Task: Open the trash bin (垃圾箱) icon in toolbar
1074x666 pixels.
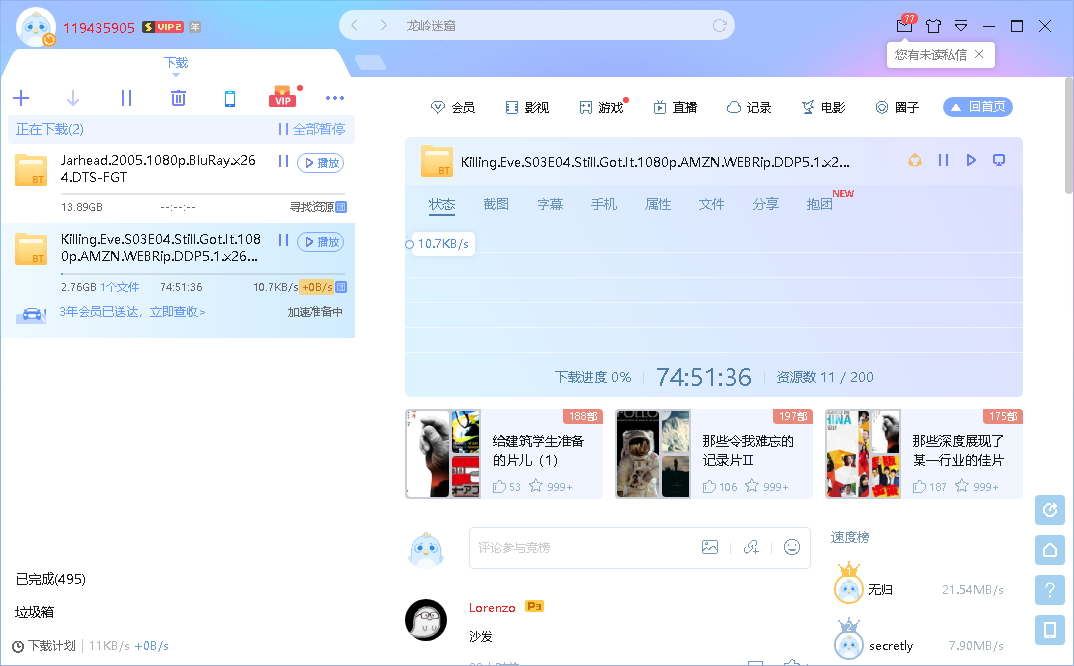Action: click(x=178, y=98)
